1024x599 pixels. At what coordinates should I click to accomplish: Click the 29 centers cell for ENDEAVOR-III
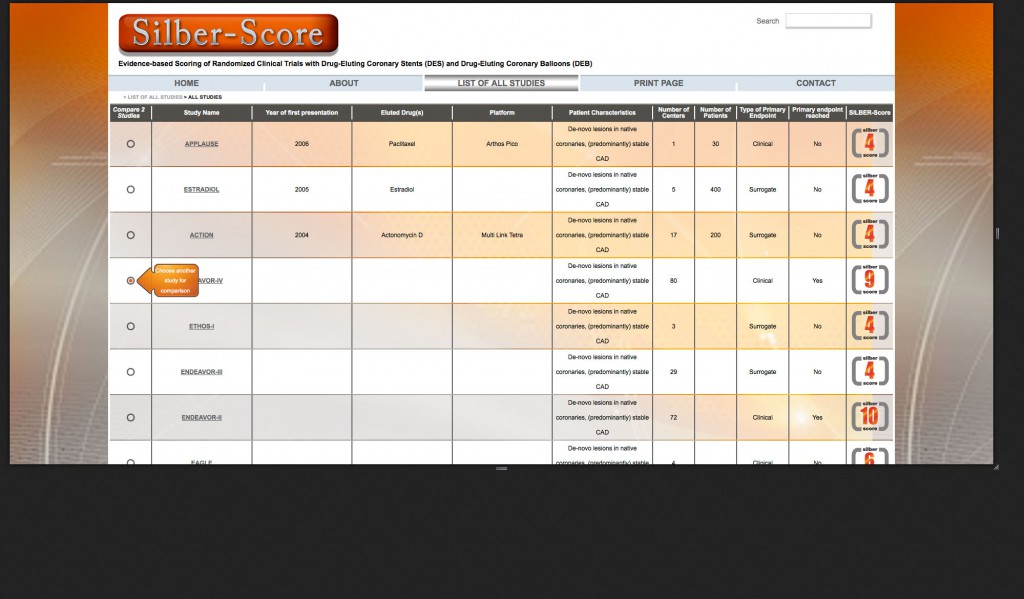(673, 372)
